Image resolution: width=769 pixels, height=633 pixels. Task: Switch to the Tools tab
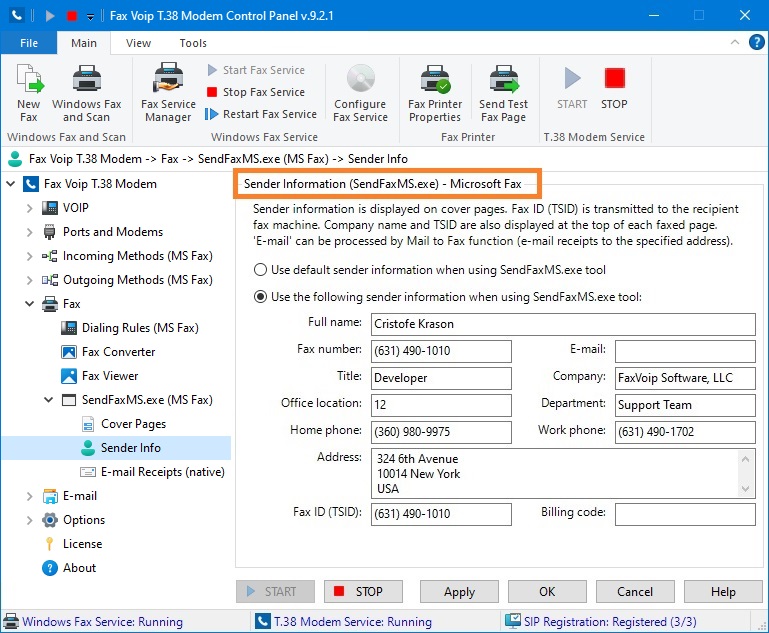click(x=193, y=43)
